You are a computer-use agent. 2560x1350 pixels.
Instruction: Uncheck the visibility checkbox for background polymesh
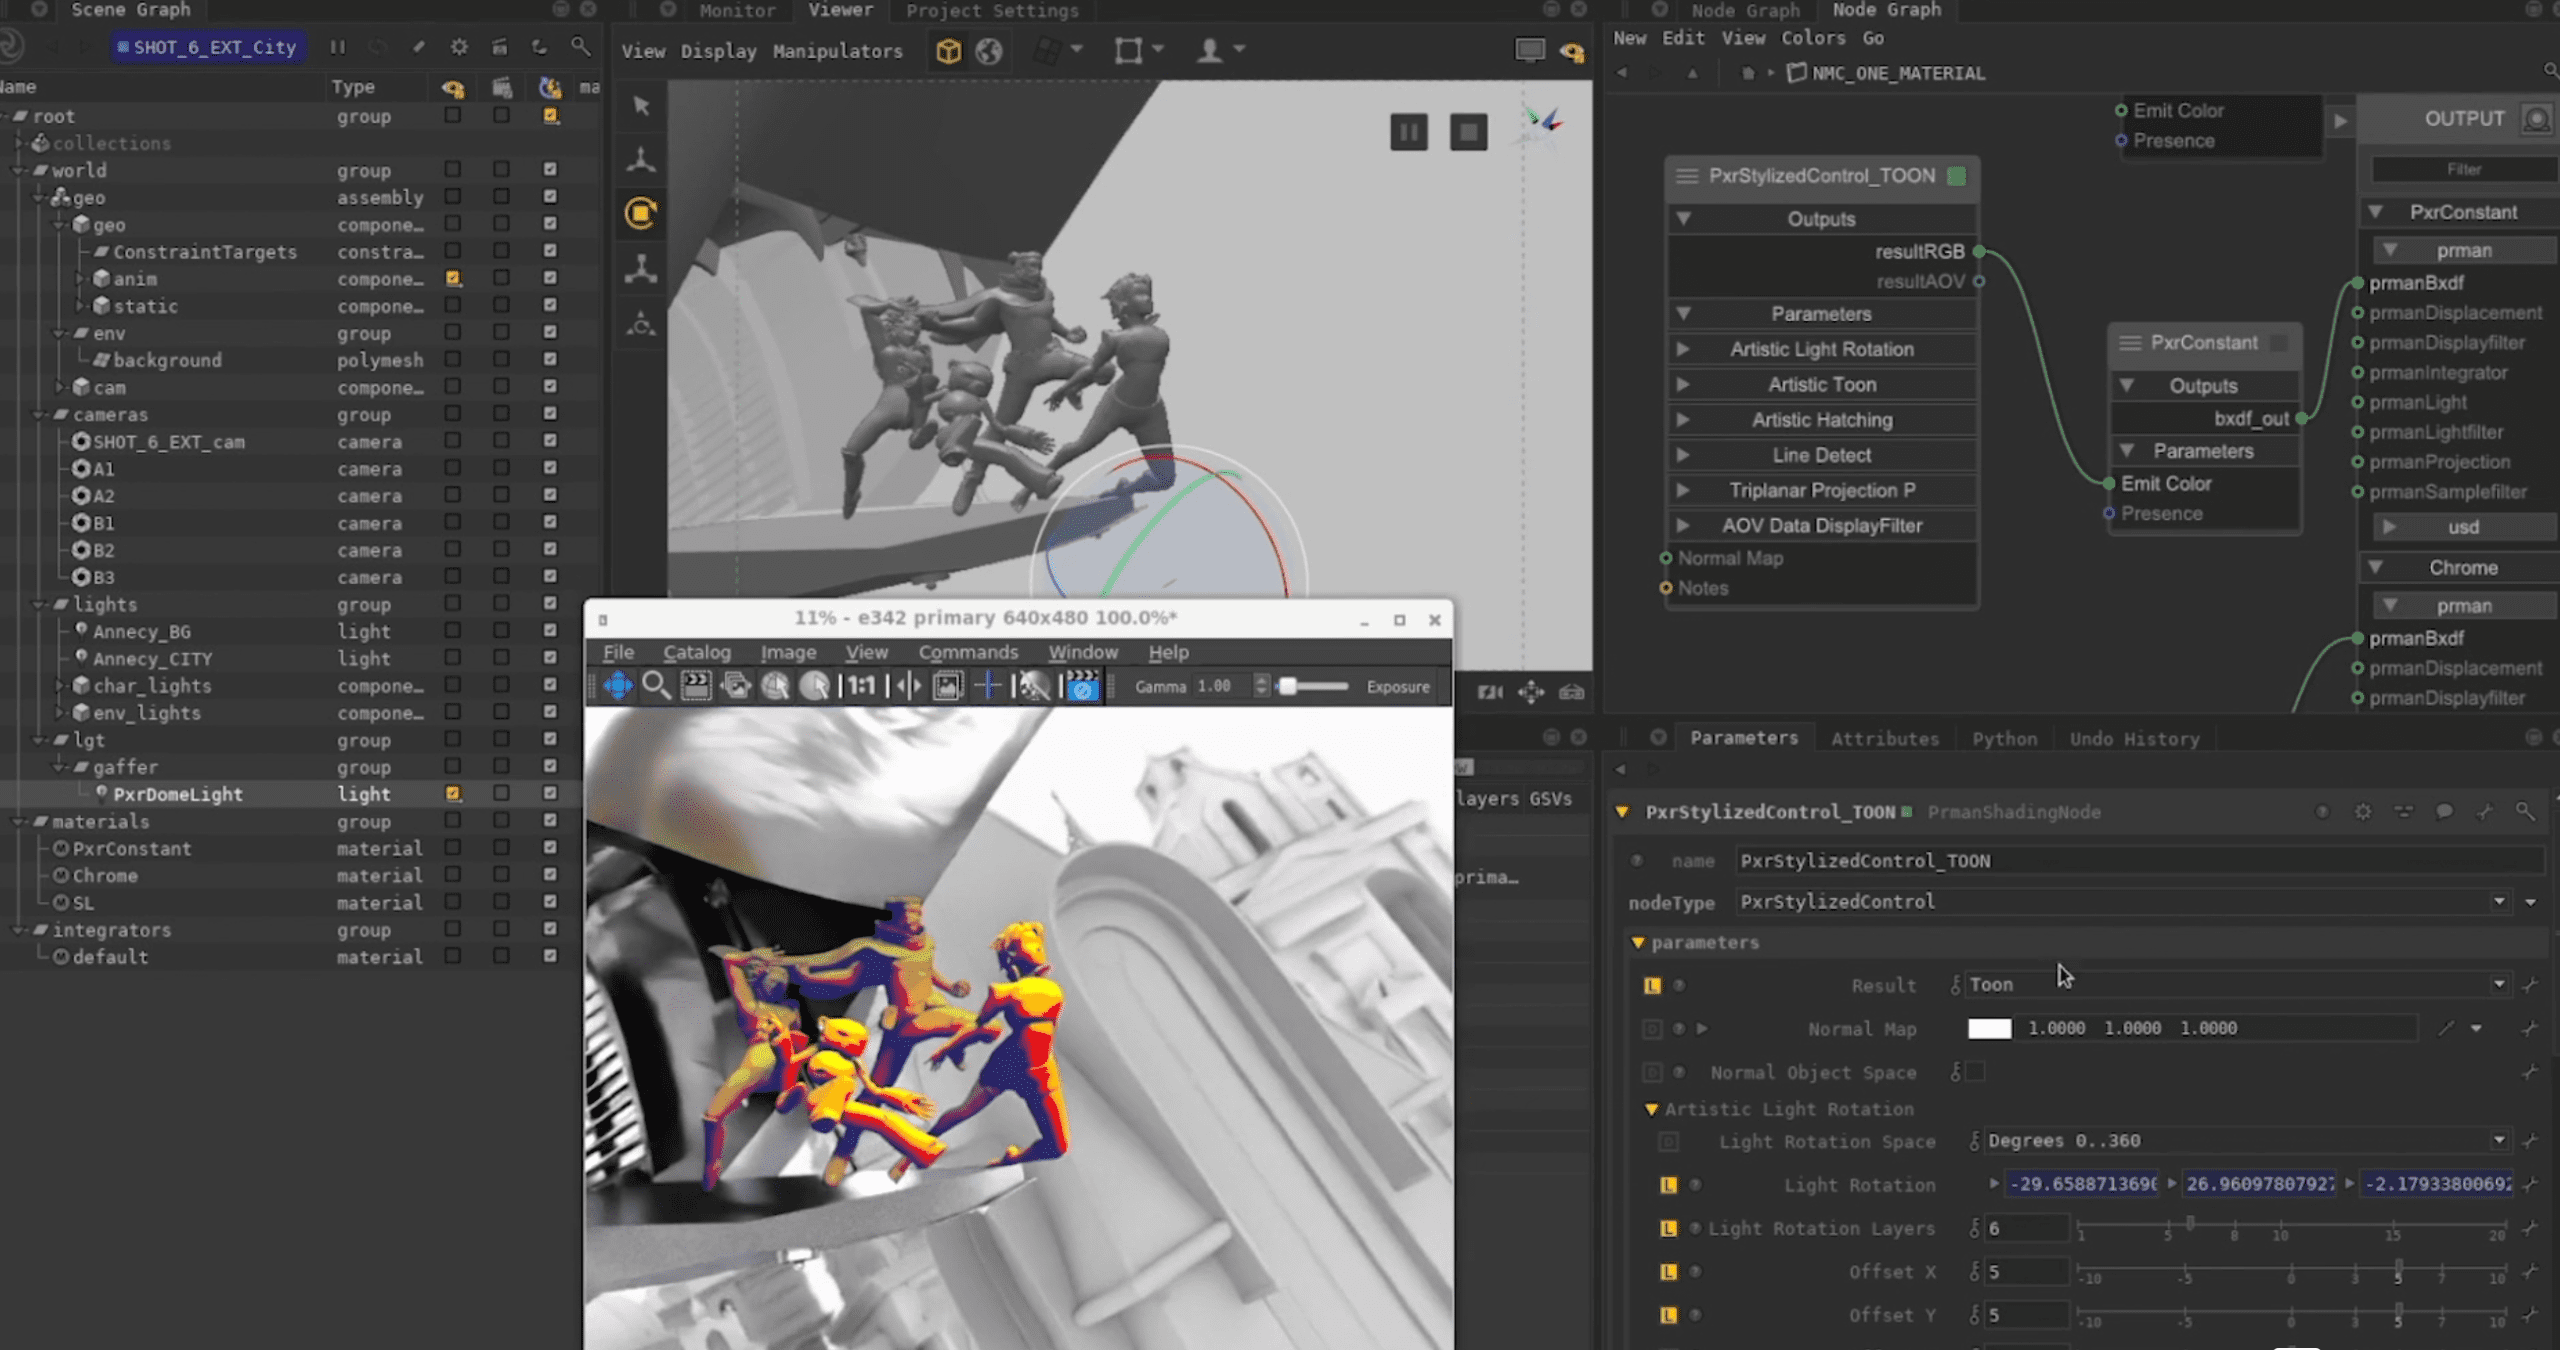click(x=549, y=360)
